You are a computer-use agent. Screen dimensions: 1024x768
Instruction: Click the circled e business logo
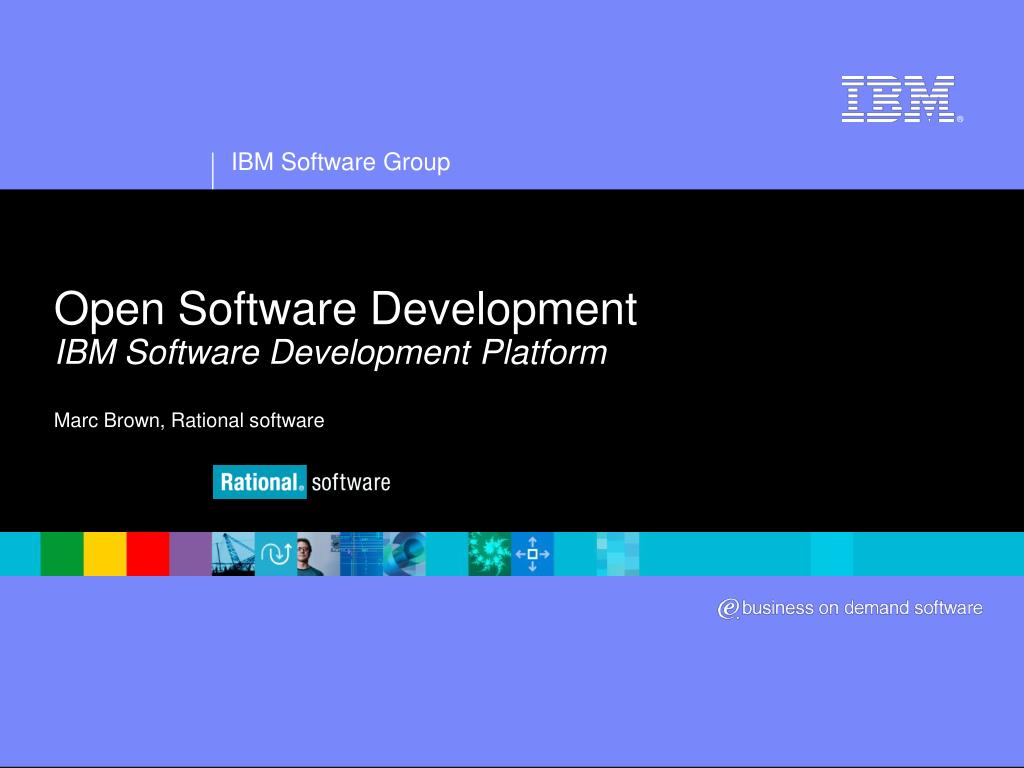click(728, 609)
